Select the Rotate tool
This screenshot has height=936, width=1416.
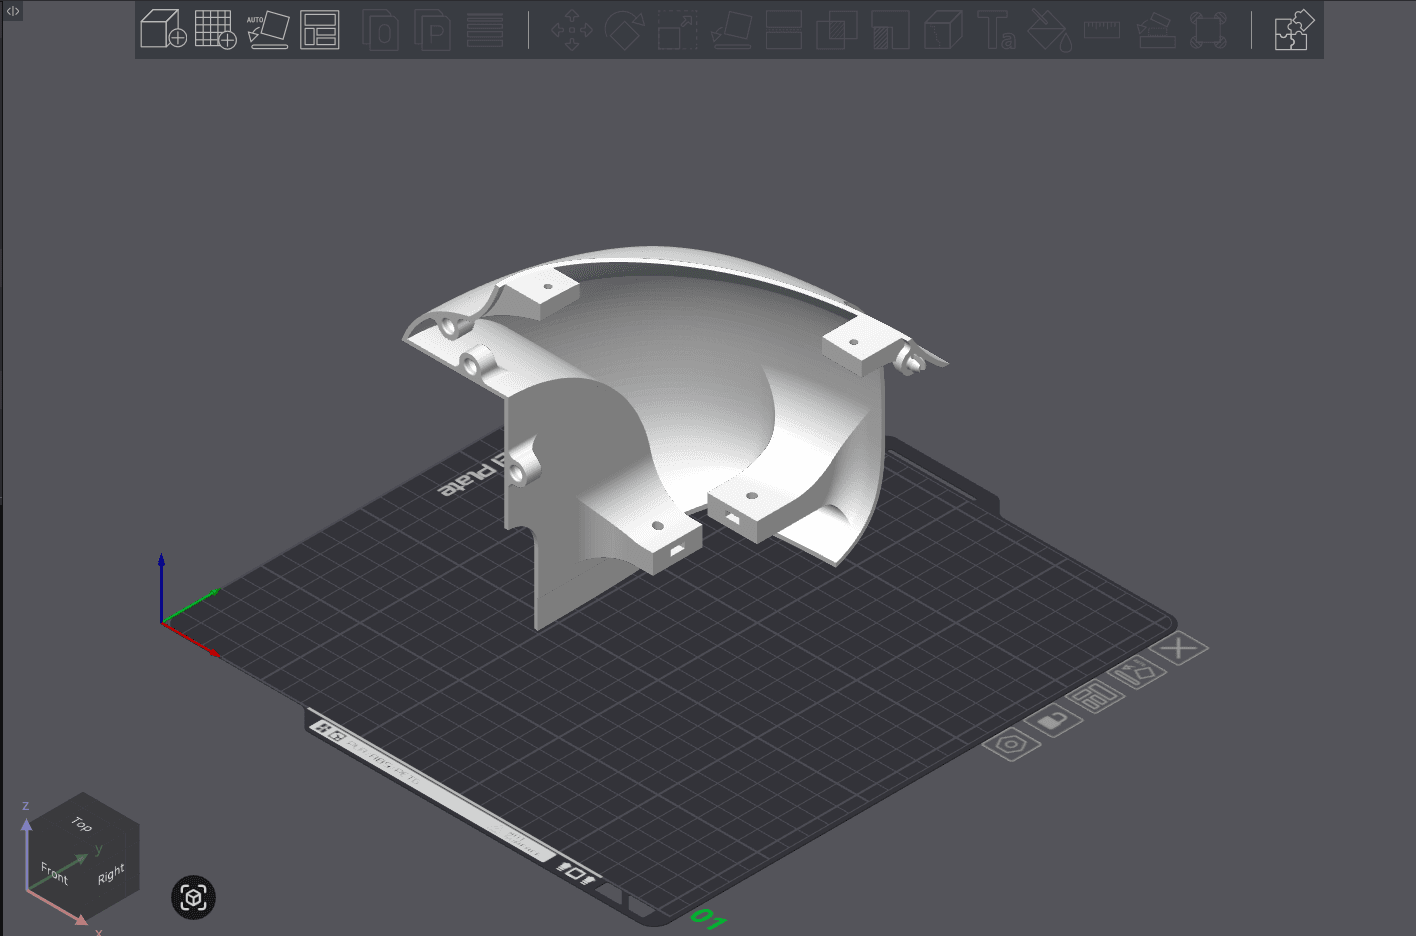(x=625, y=30)
